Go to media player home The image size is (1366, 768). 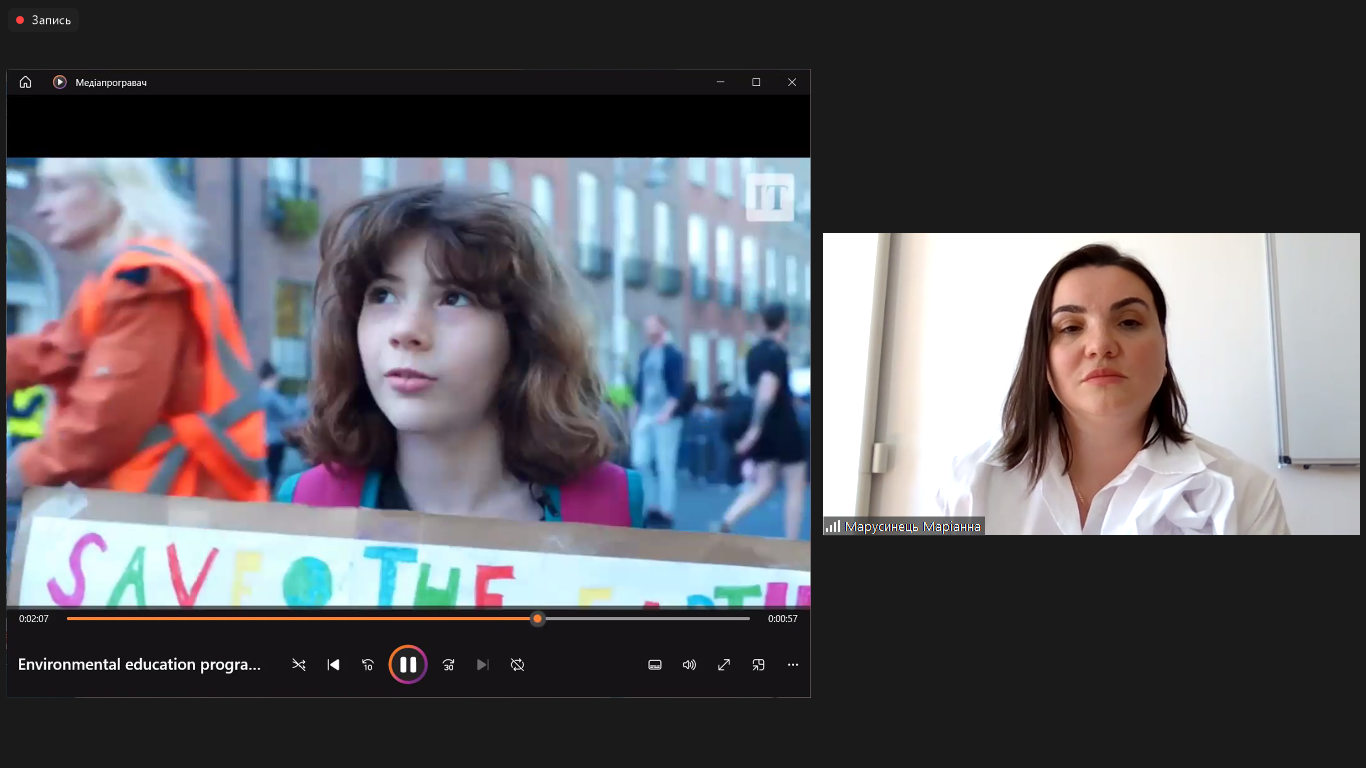tap(26, 82)
